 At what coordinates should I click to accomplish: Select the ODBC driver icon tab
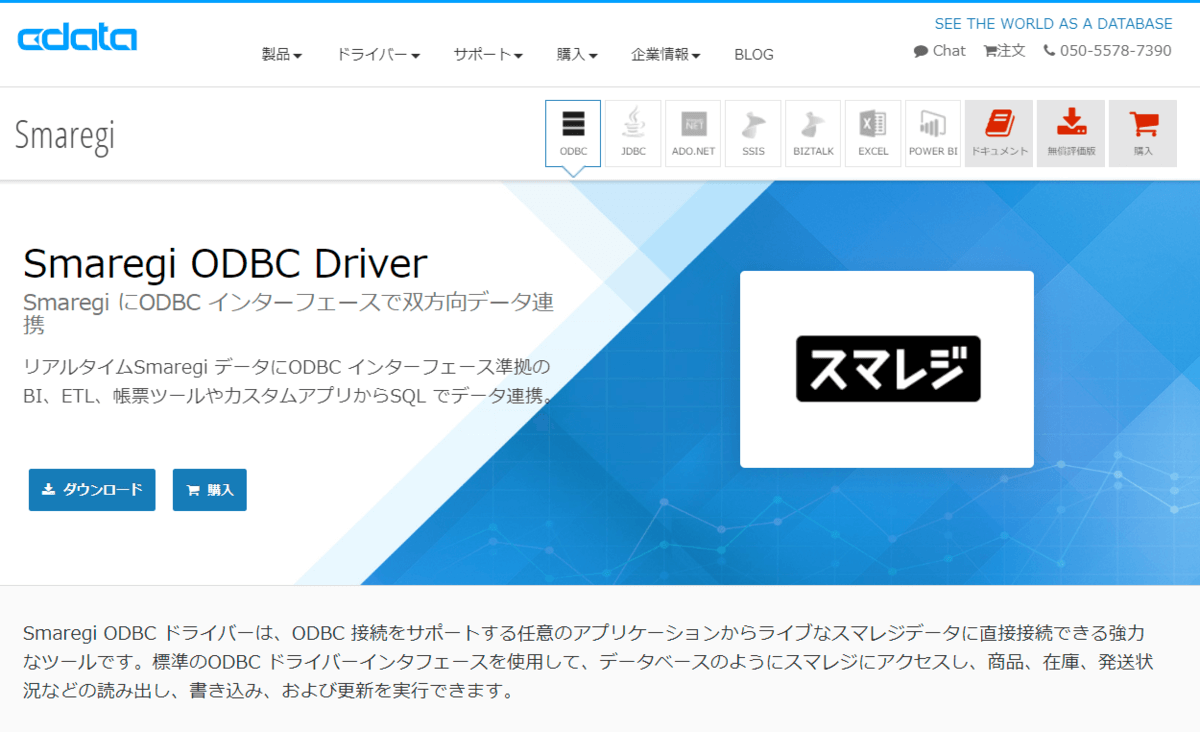click(573, 133)
